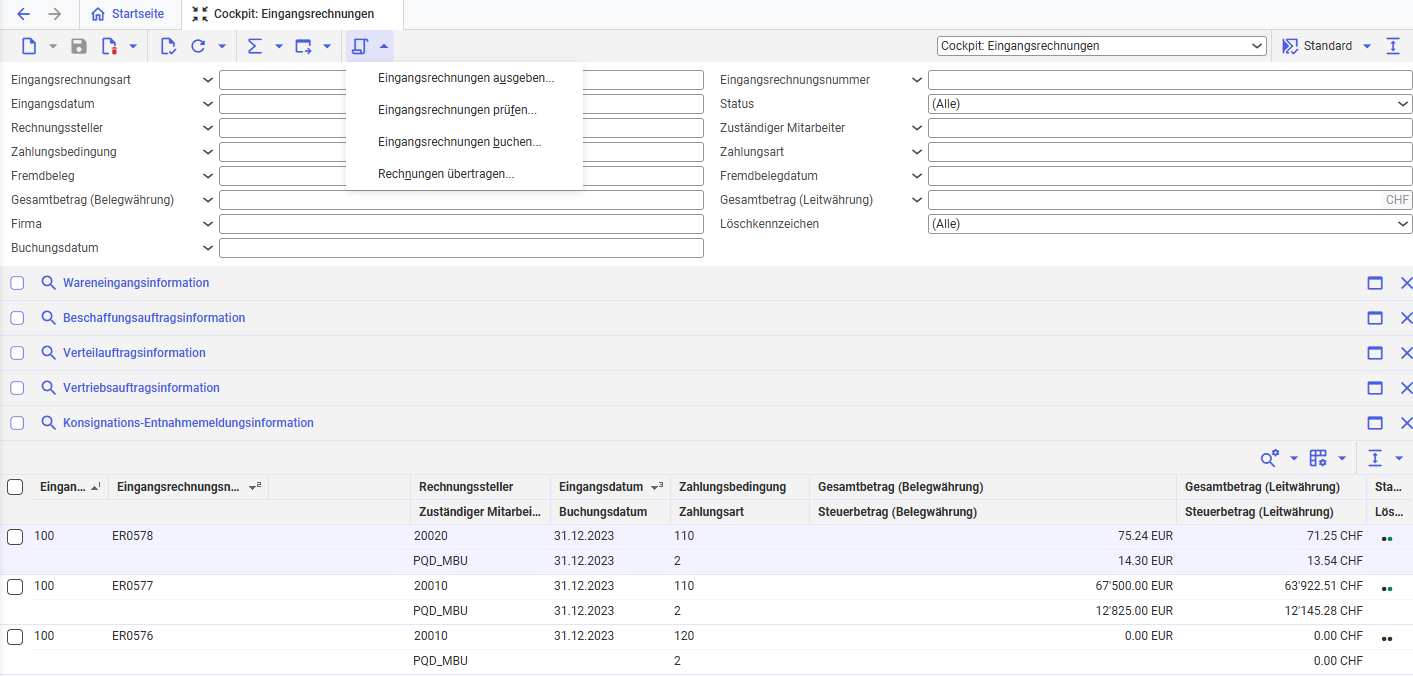Toggle the Konsignations-Entnahmemeldungsinformation checkbox

pyautogui.click(x=17, y=423)
